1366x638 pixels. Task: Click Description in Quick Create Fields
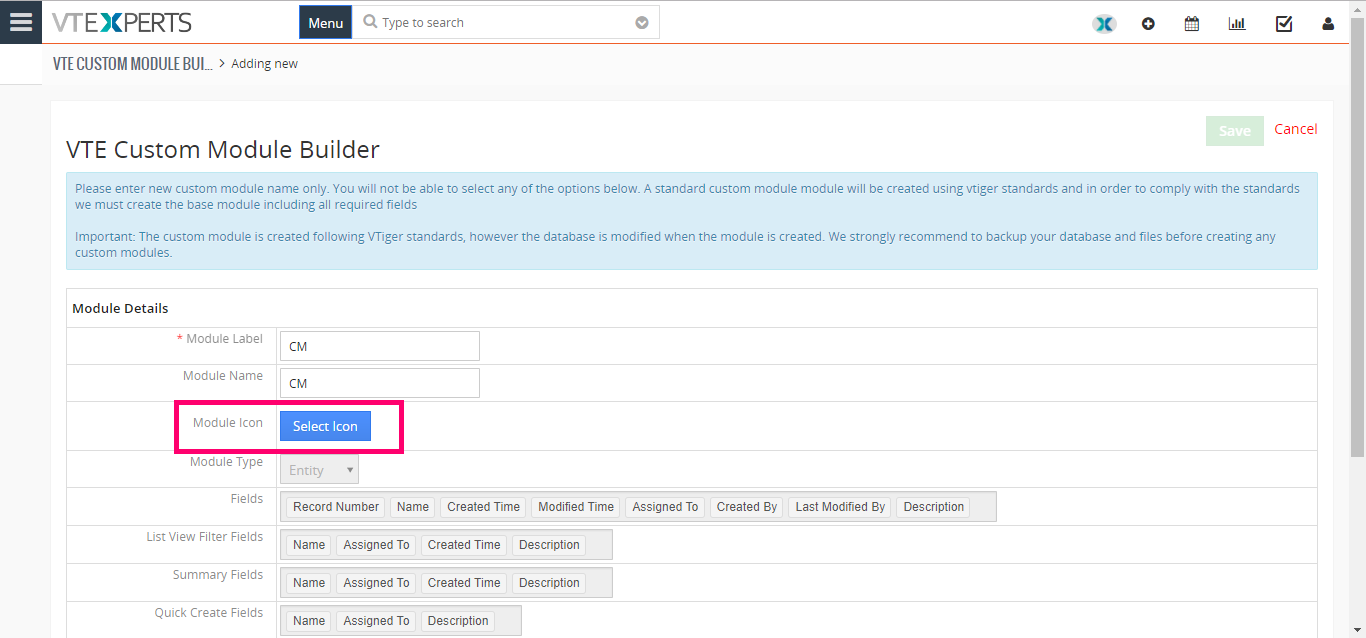point(458,621)
